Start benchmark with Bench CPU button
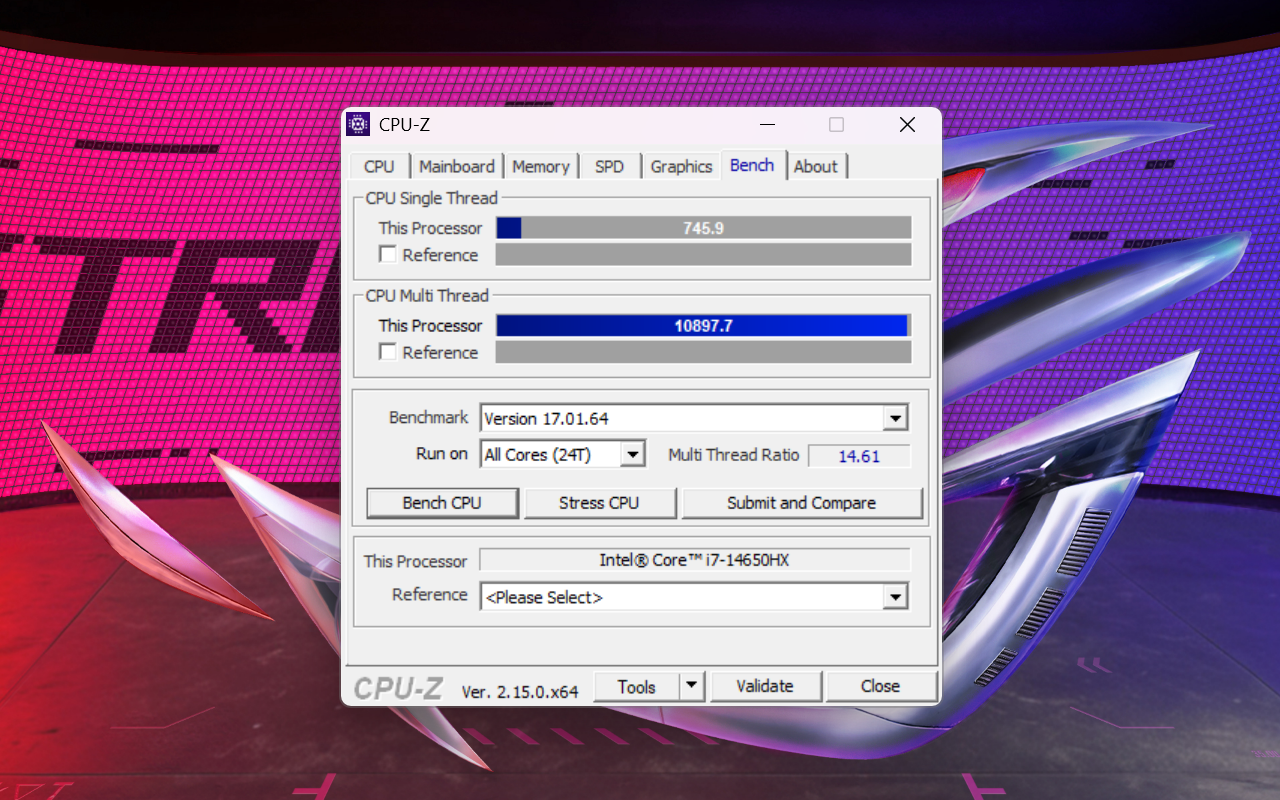Viewport: 1280px width, 800px height. (x=442, y=503)
